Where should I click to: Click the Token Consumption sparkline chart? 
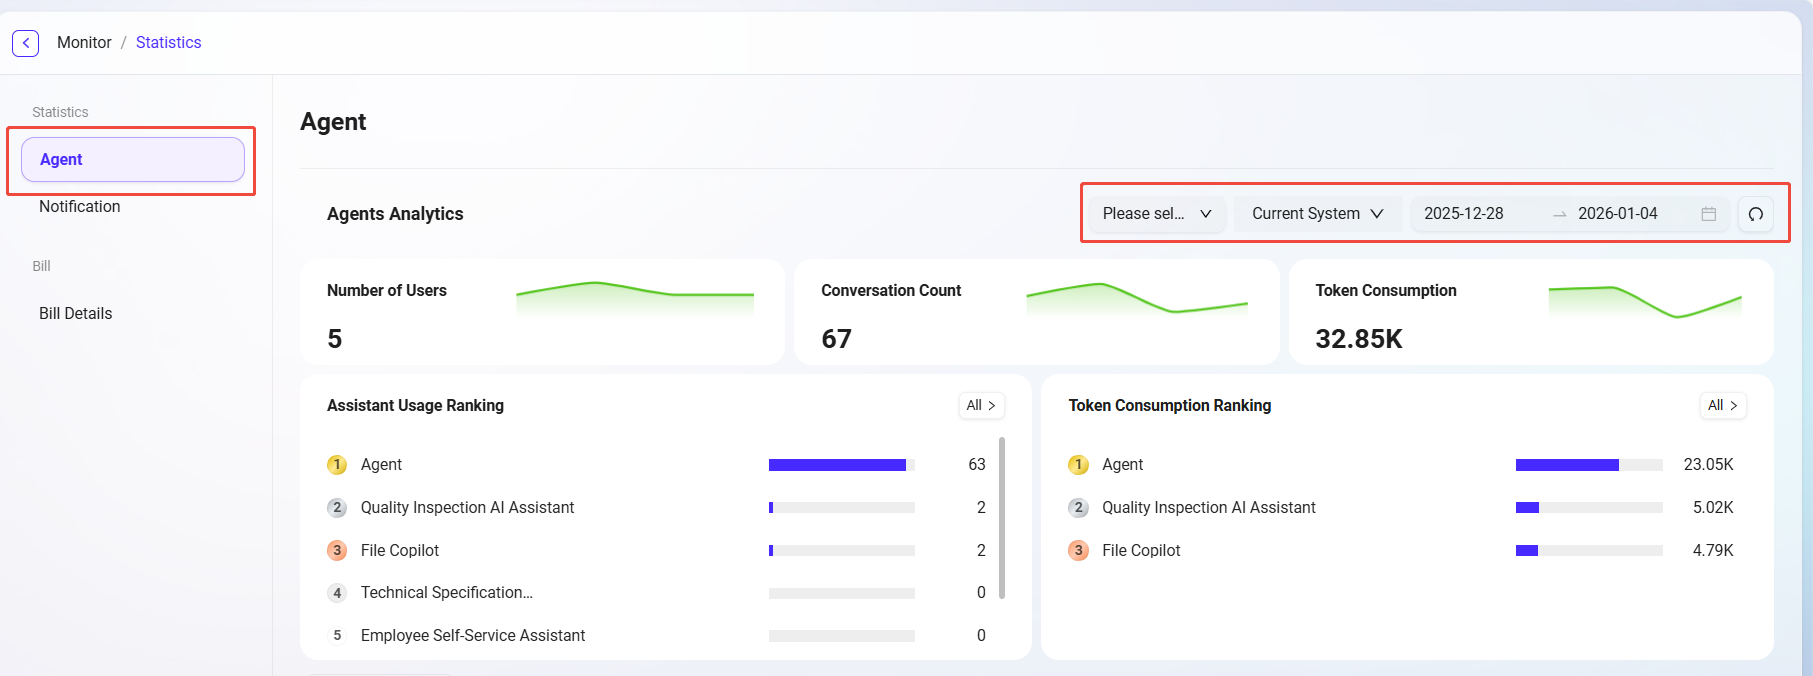coord(1644,300)
